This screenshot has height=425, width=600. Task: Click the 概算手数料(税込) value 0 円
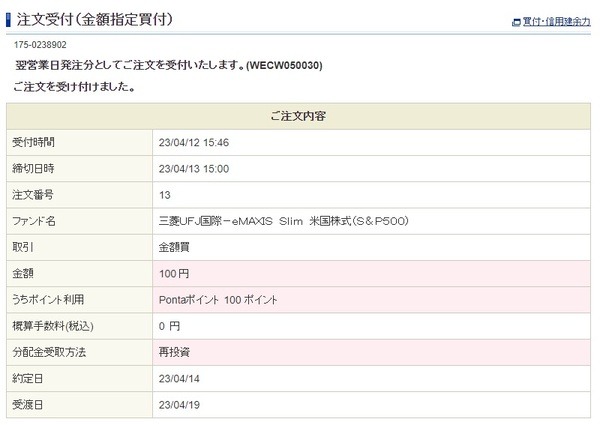(169, 326)
